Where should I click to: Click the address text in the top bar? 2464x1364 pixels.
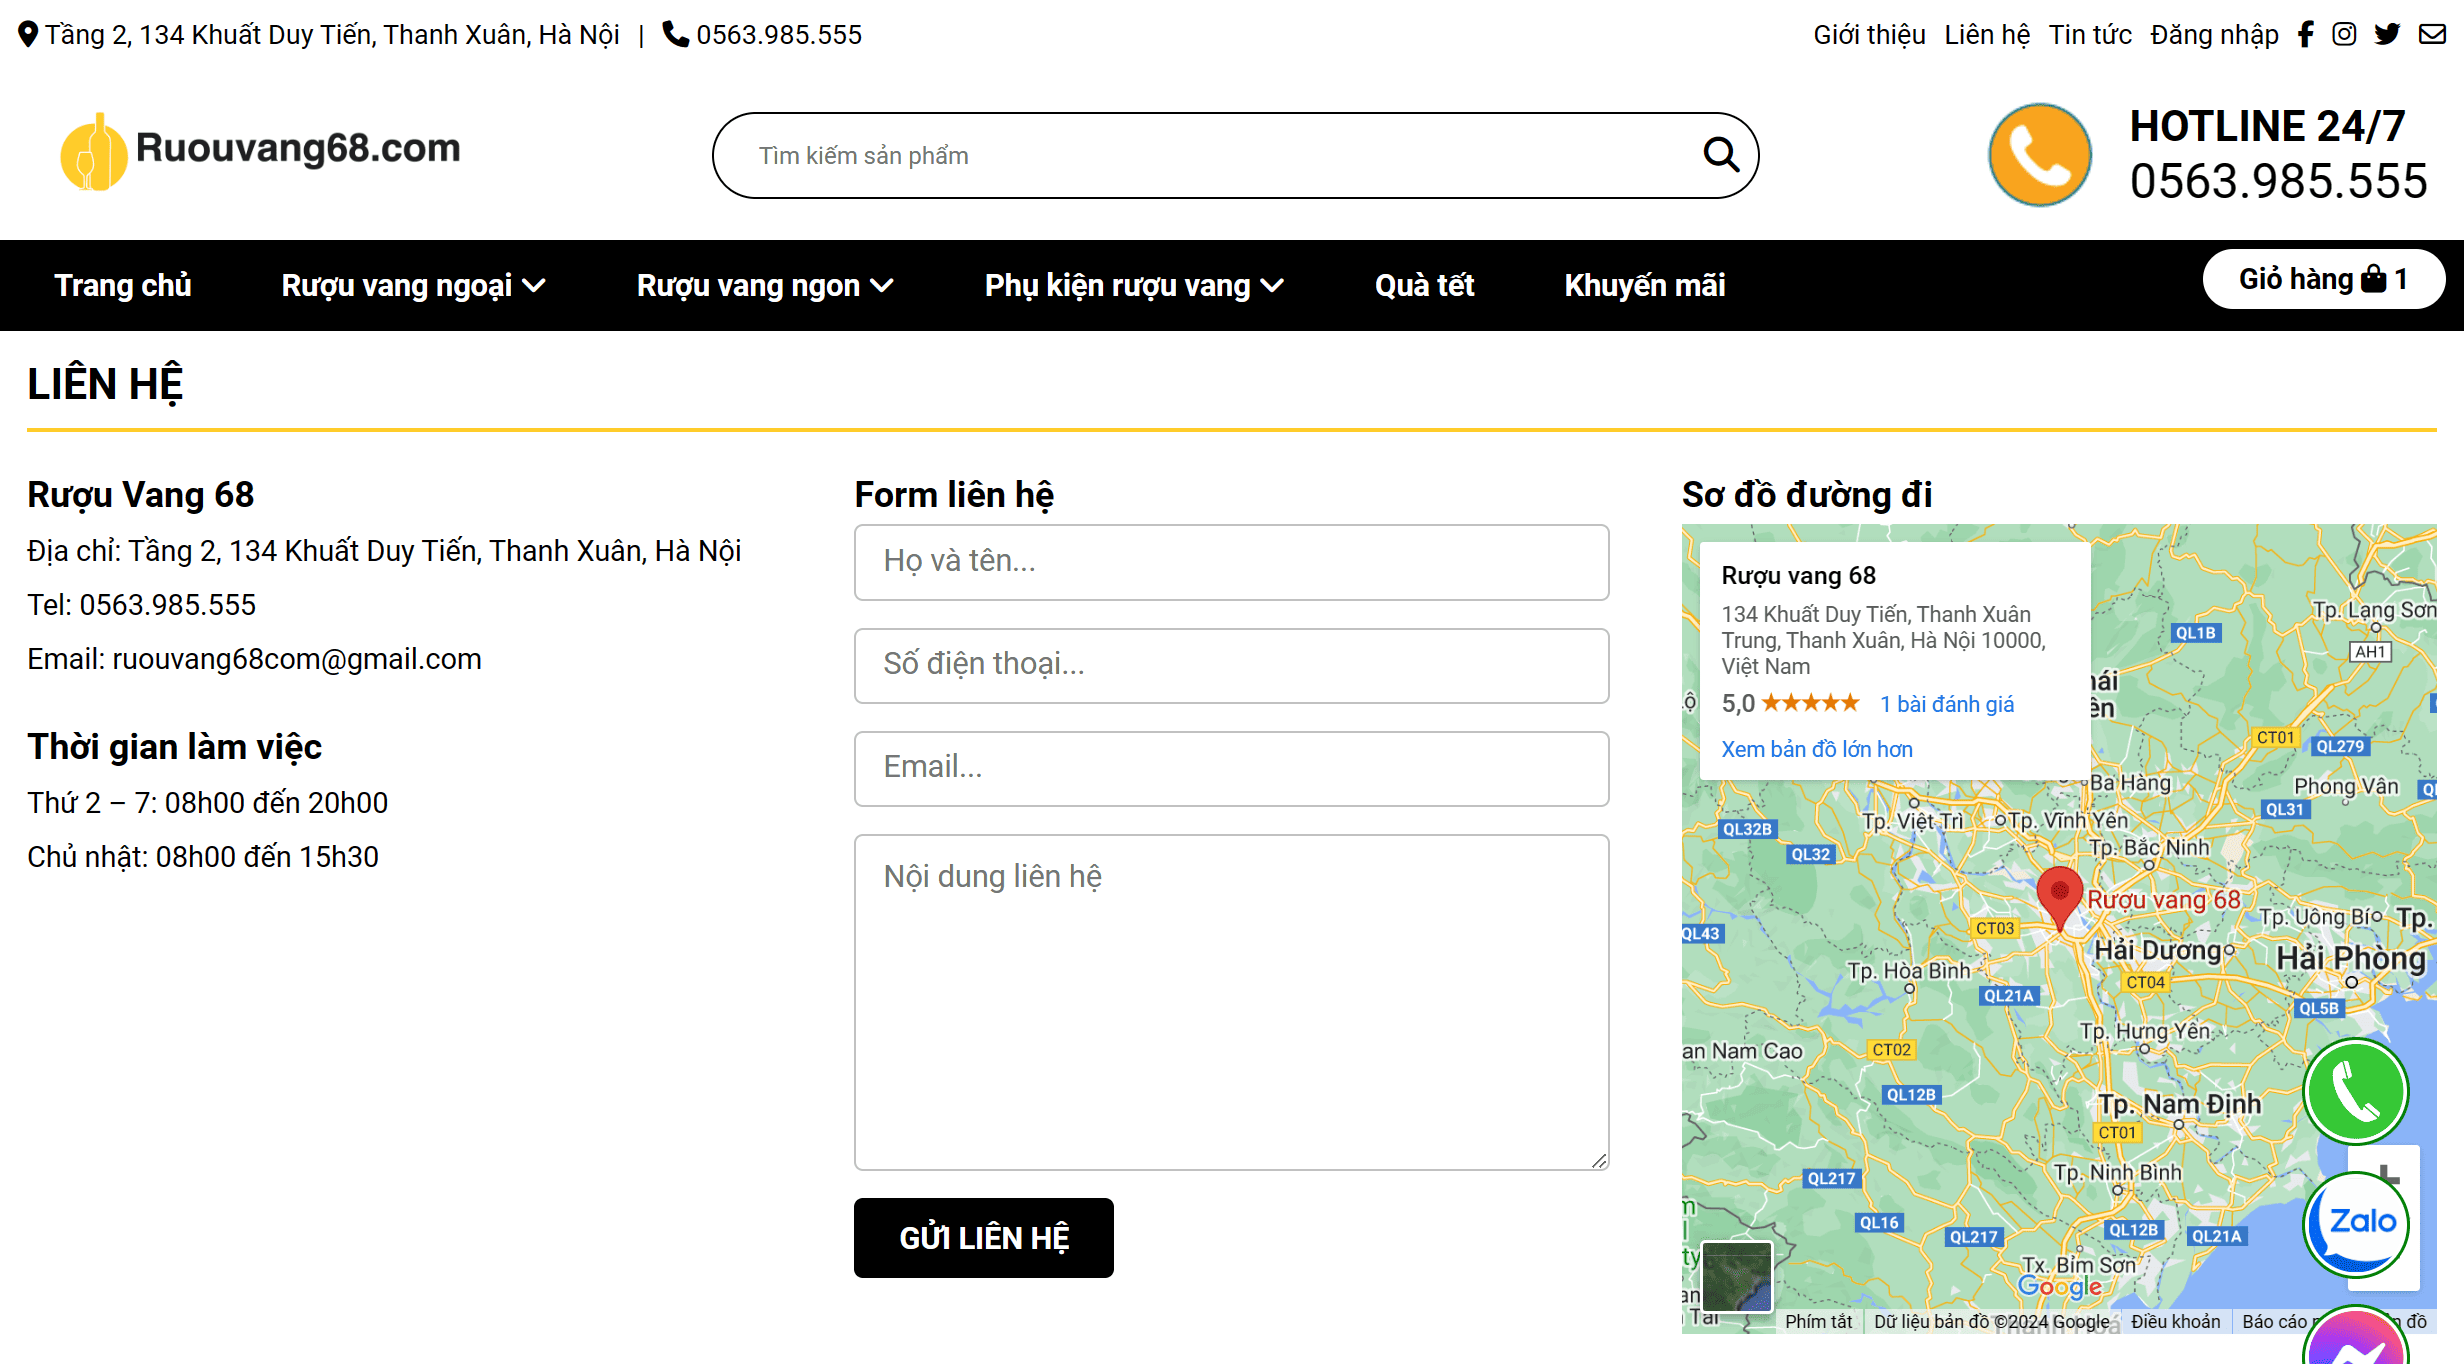pyautogui.click(x=332, y=35)
